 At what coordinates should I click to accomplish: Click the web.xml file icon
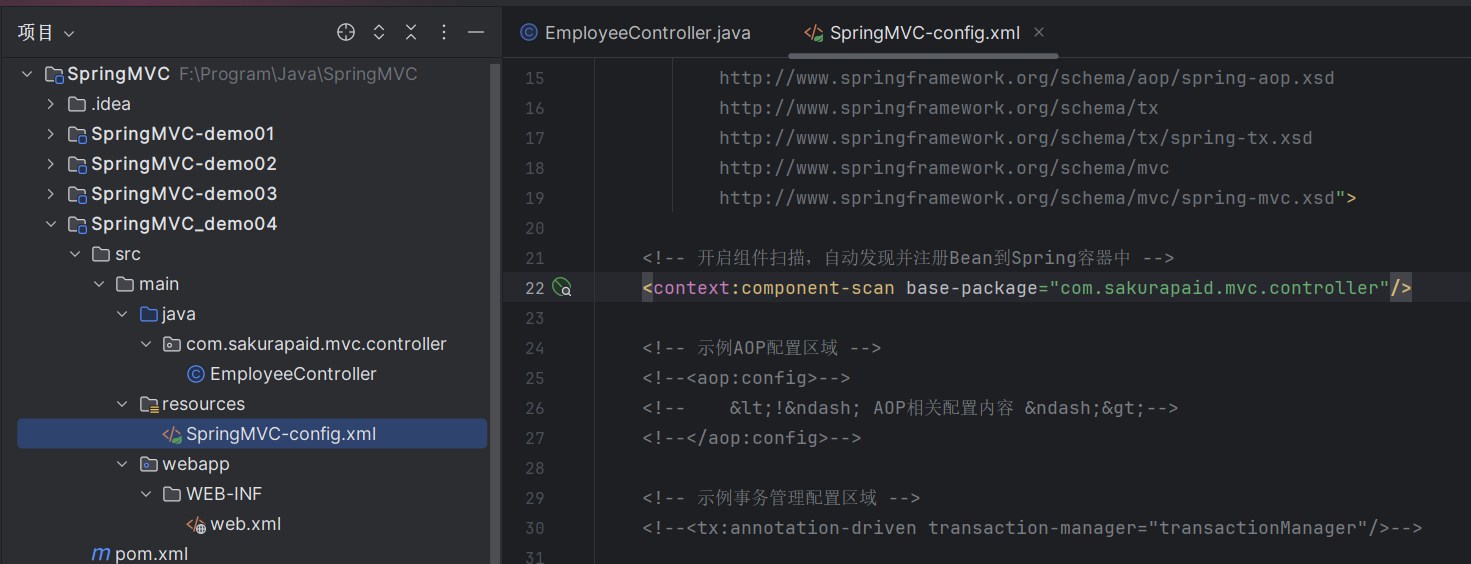coord(196,524)
